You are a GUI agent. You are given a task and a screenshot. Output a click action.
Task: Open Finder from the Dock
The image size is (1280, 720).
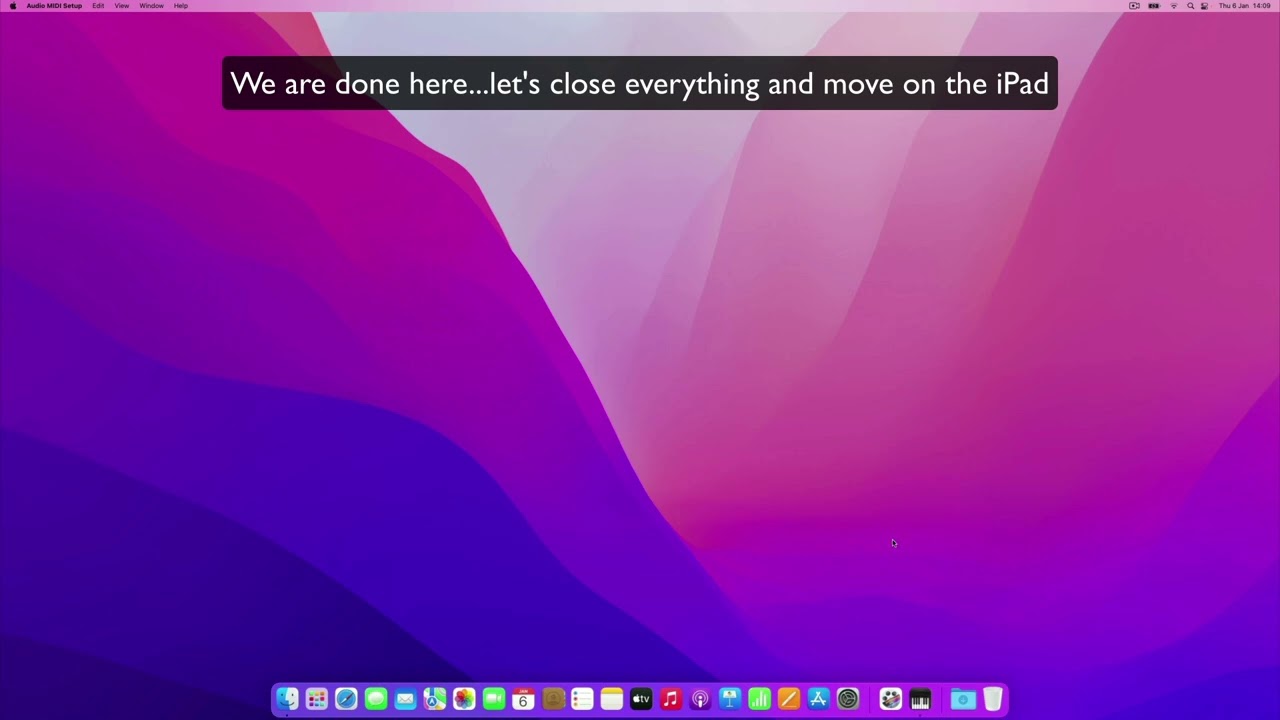287,699
